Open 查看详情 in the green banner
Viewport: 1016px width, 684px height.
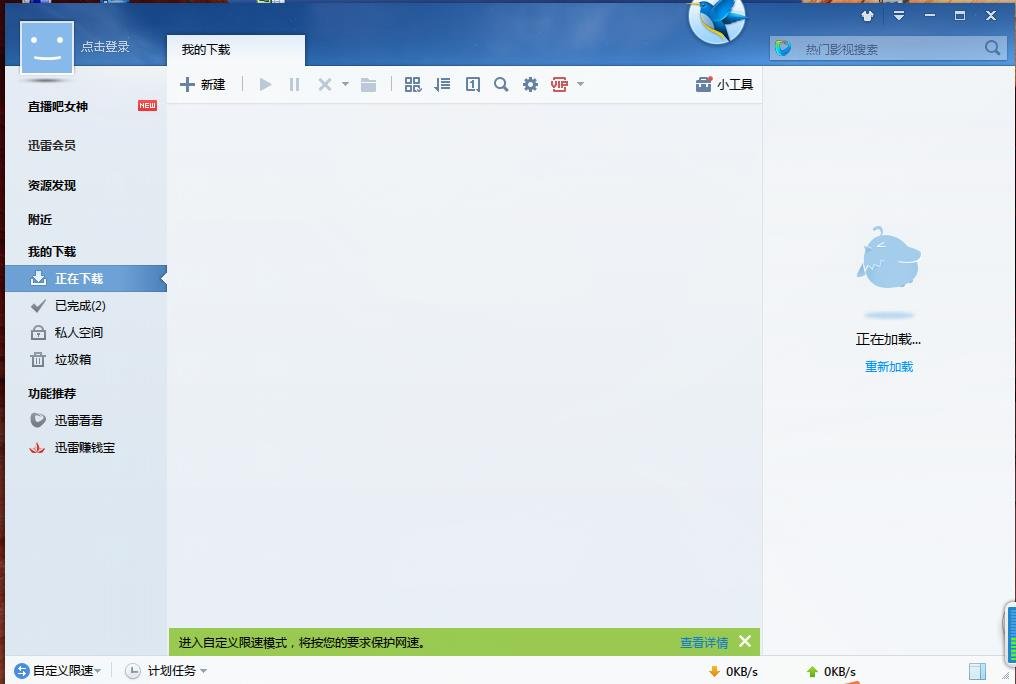(x=703, y=642)
